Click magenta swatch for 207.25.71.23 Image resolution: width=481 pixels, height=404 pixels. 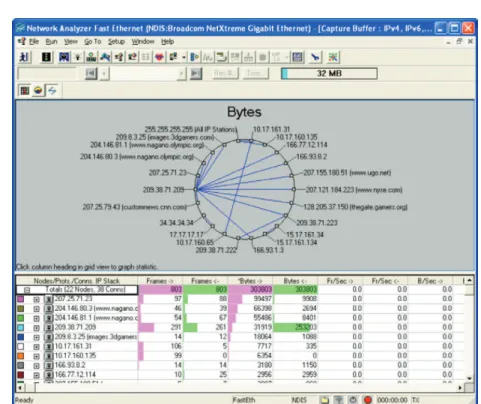click(21, 299)
